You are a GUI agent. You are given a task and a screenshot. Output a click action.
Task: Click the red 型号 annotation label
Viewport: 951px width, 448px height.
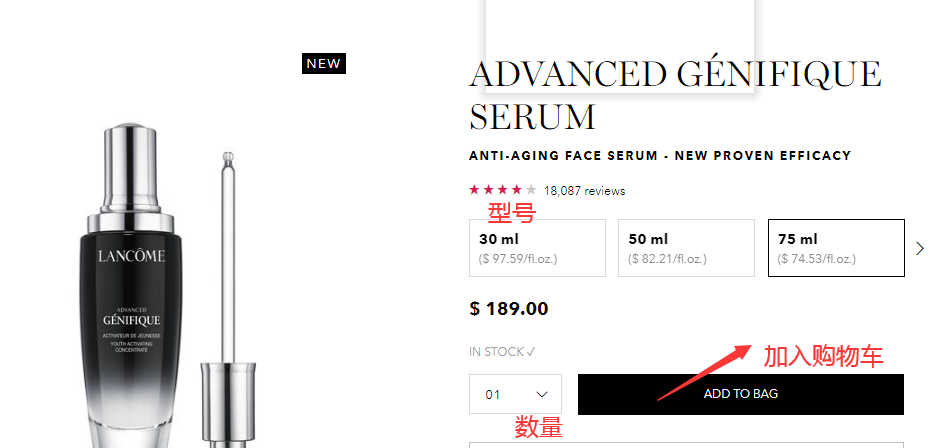point(511,213)
